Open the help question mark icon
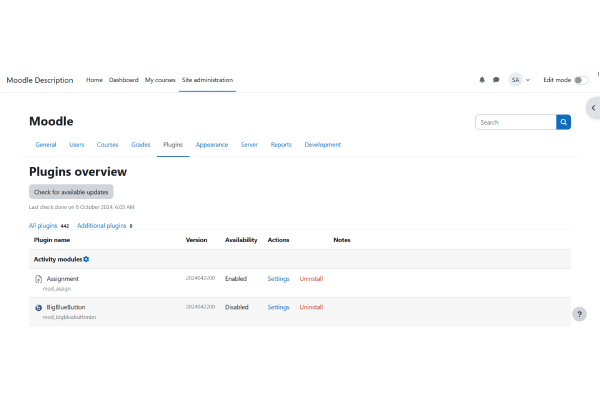 point(579,314)
